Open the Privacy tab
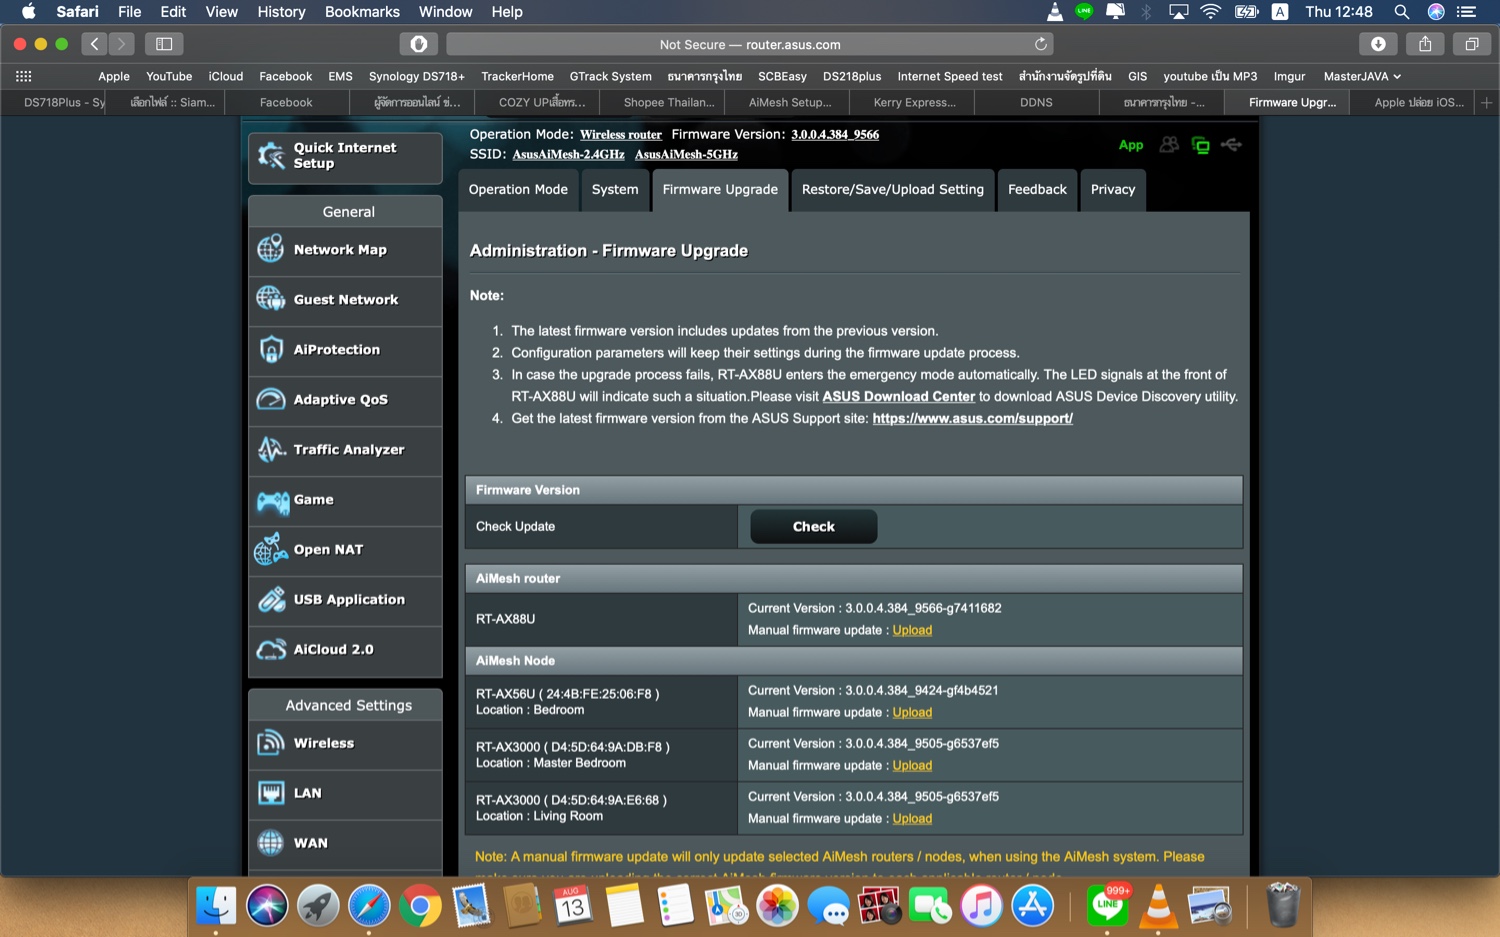This screenshot has width=1500, height=937. click(x=1113, y=190)
